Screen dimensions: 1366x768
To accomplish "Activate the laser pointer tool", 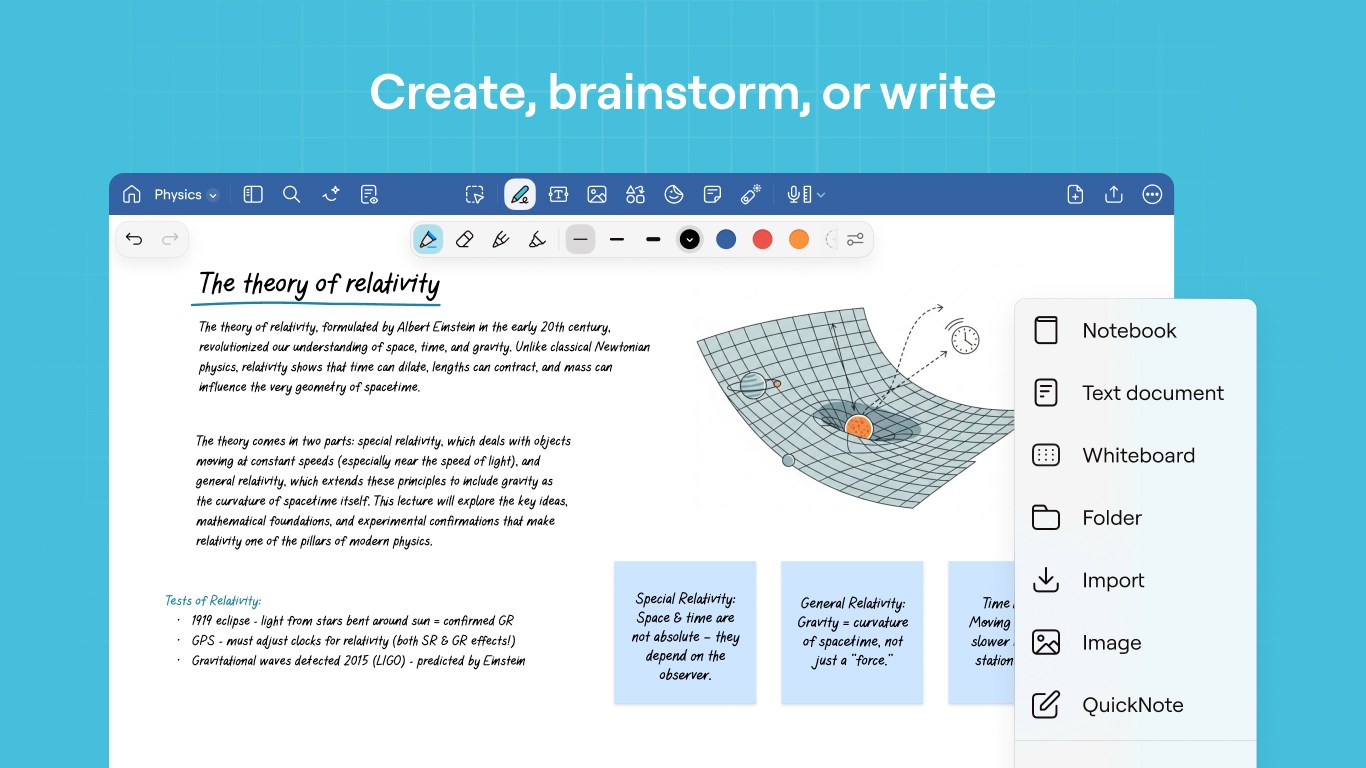I will (750, 194).
